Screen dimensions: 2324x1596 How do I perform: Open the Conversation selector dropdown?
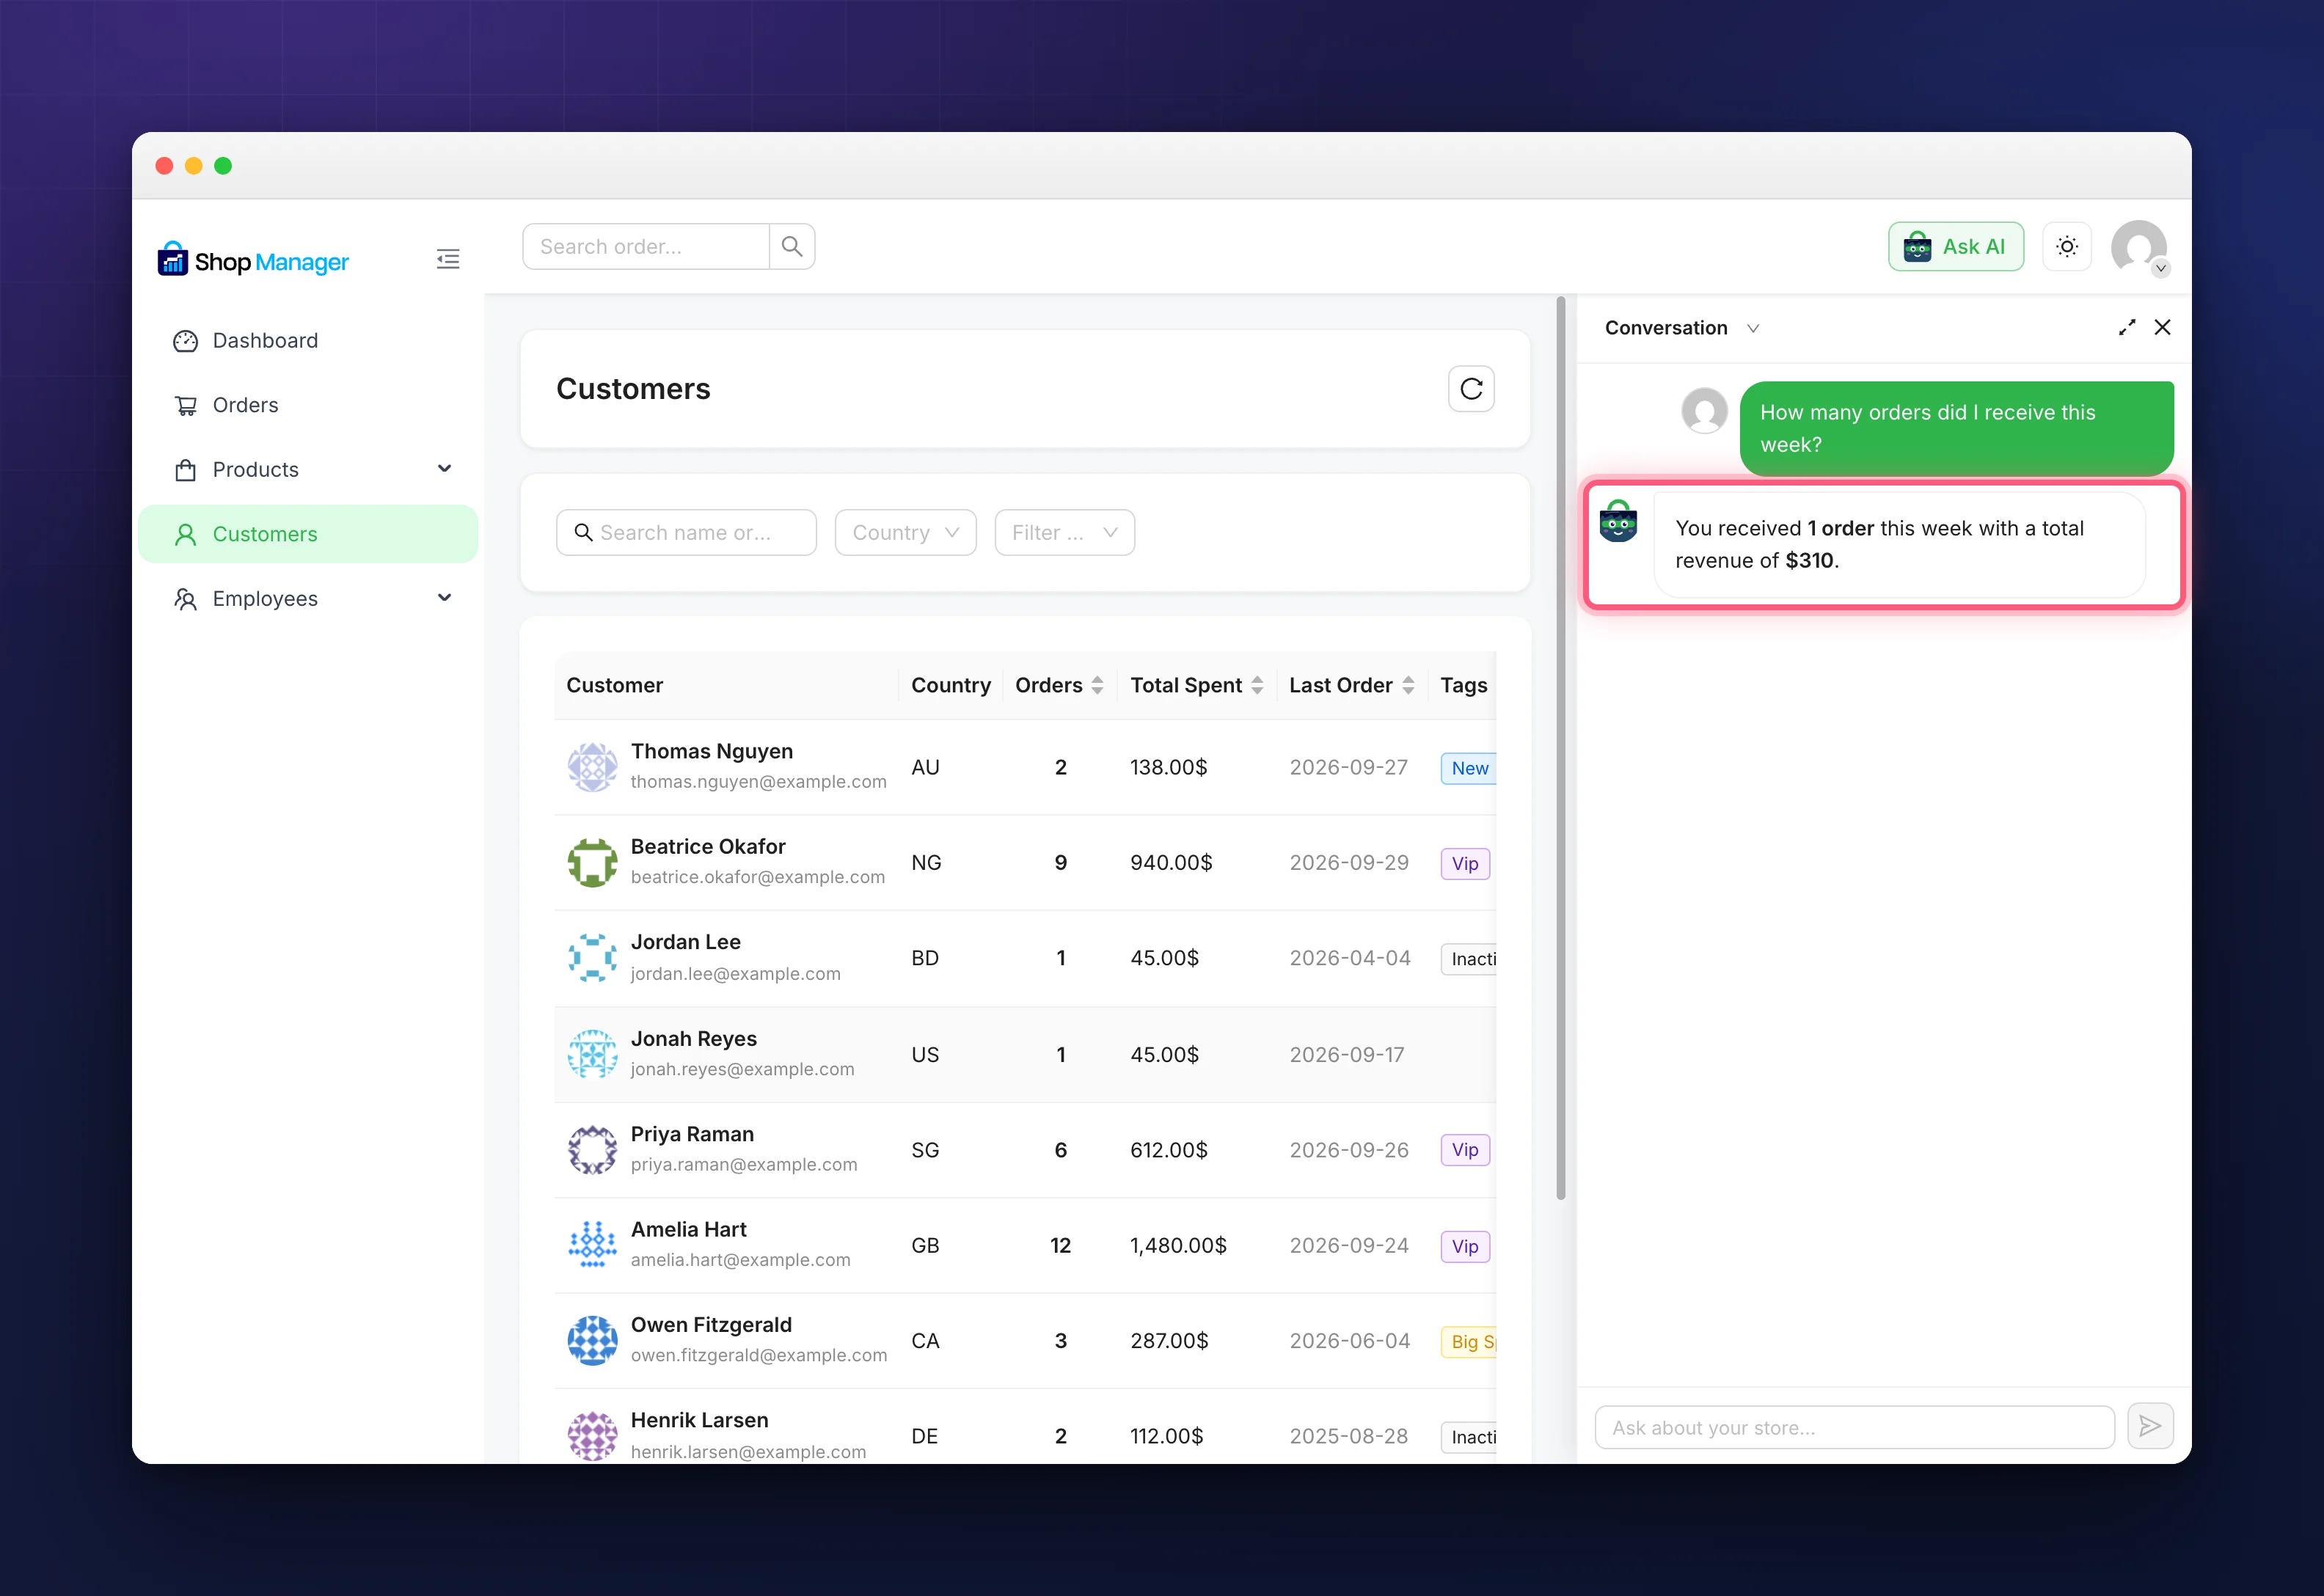(1681, 328)
